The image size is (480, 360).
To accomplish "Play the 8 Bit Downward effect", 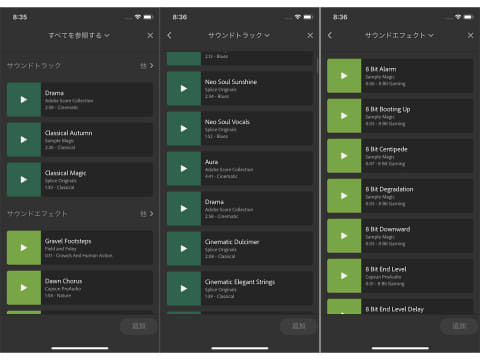I will pos(344,236).
